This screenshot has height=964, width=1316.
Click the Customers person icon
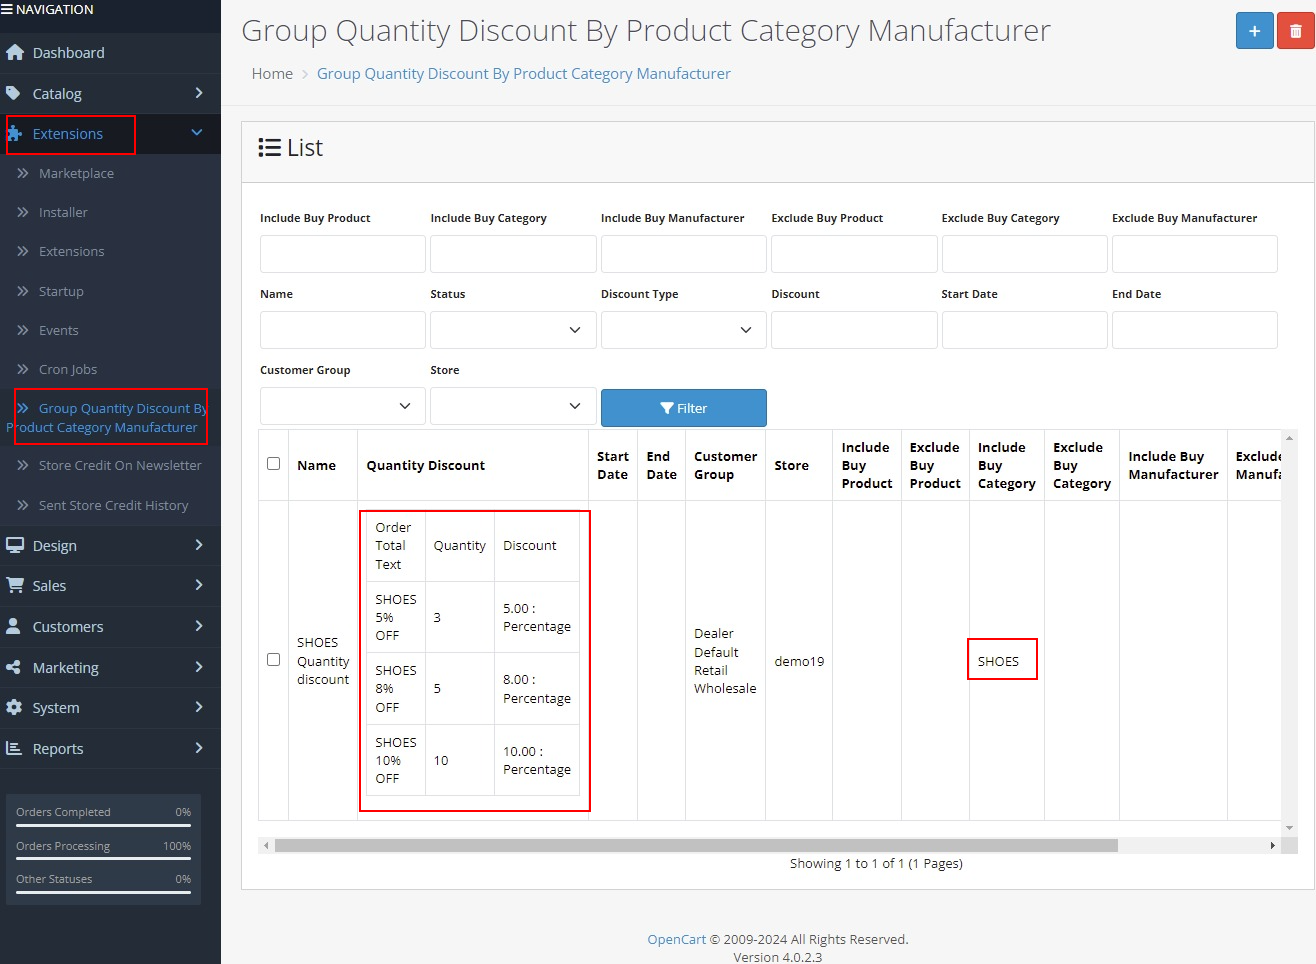click(14, 626)
